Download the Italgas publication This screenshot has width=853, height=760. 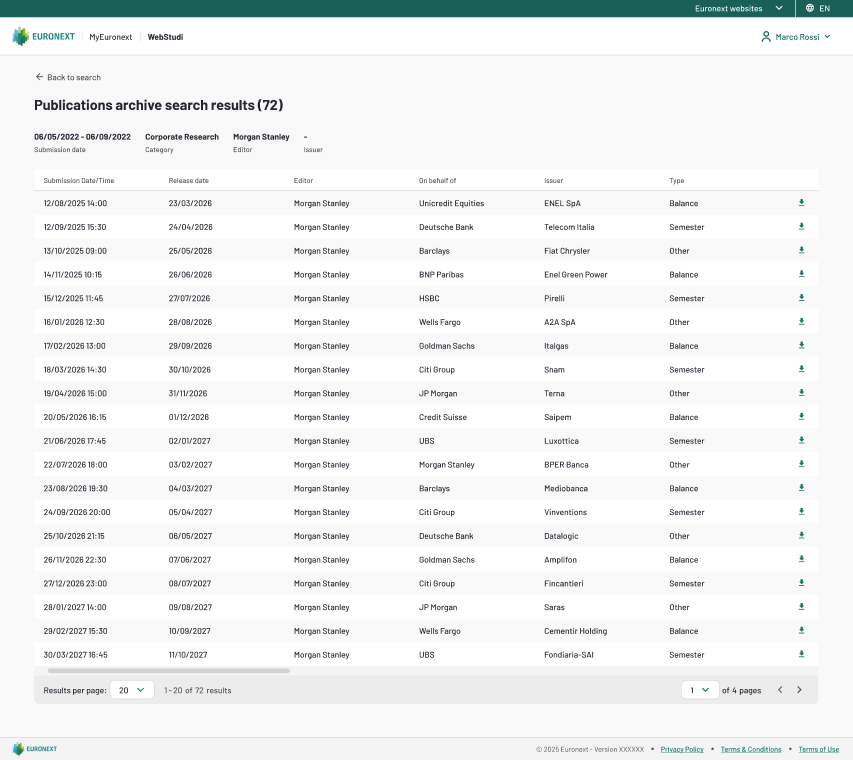801,345
